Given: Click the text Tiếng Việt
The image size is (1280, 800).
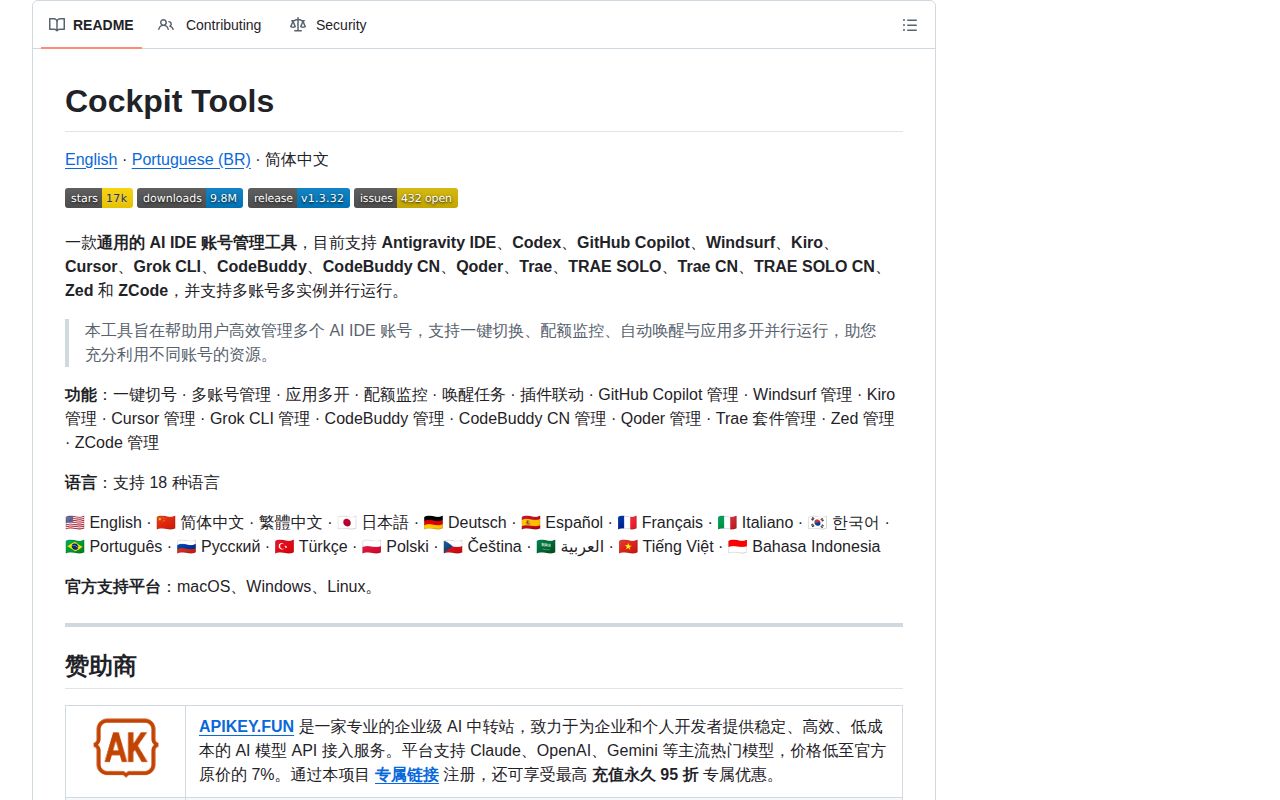Looking at the screenshot, I should coord(678,546).
